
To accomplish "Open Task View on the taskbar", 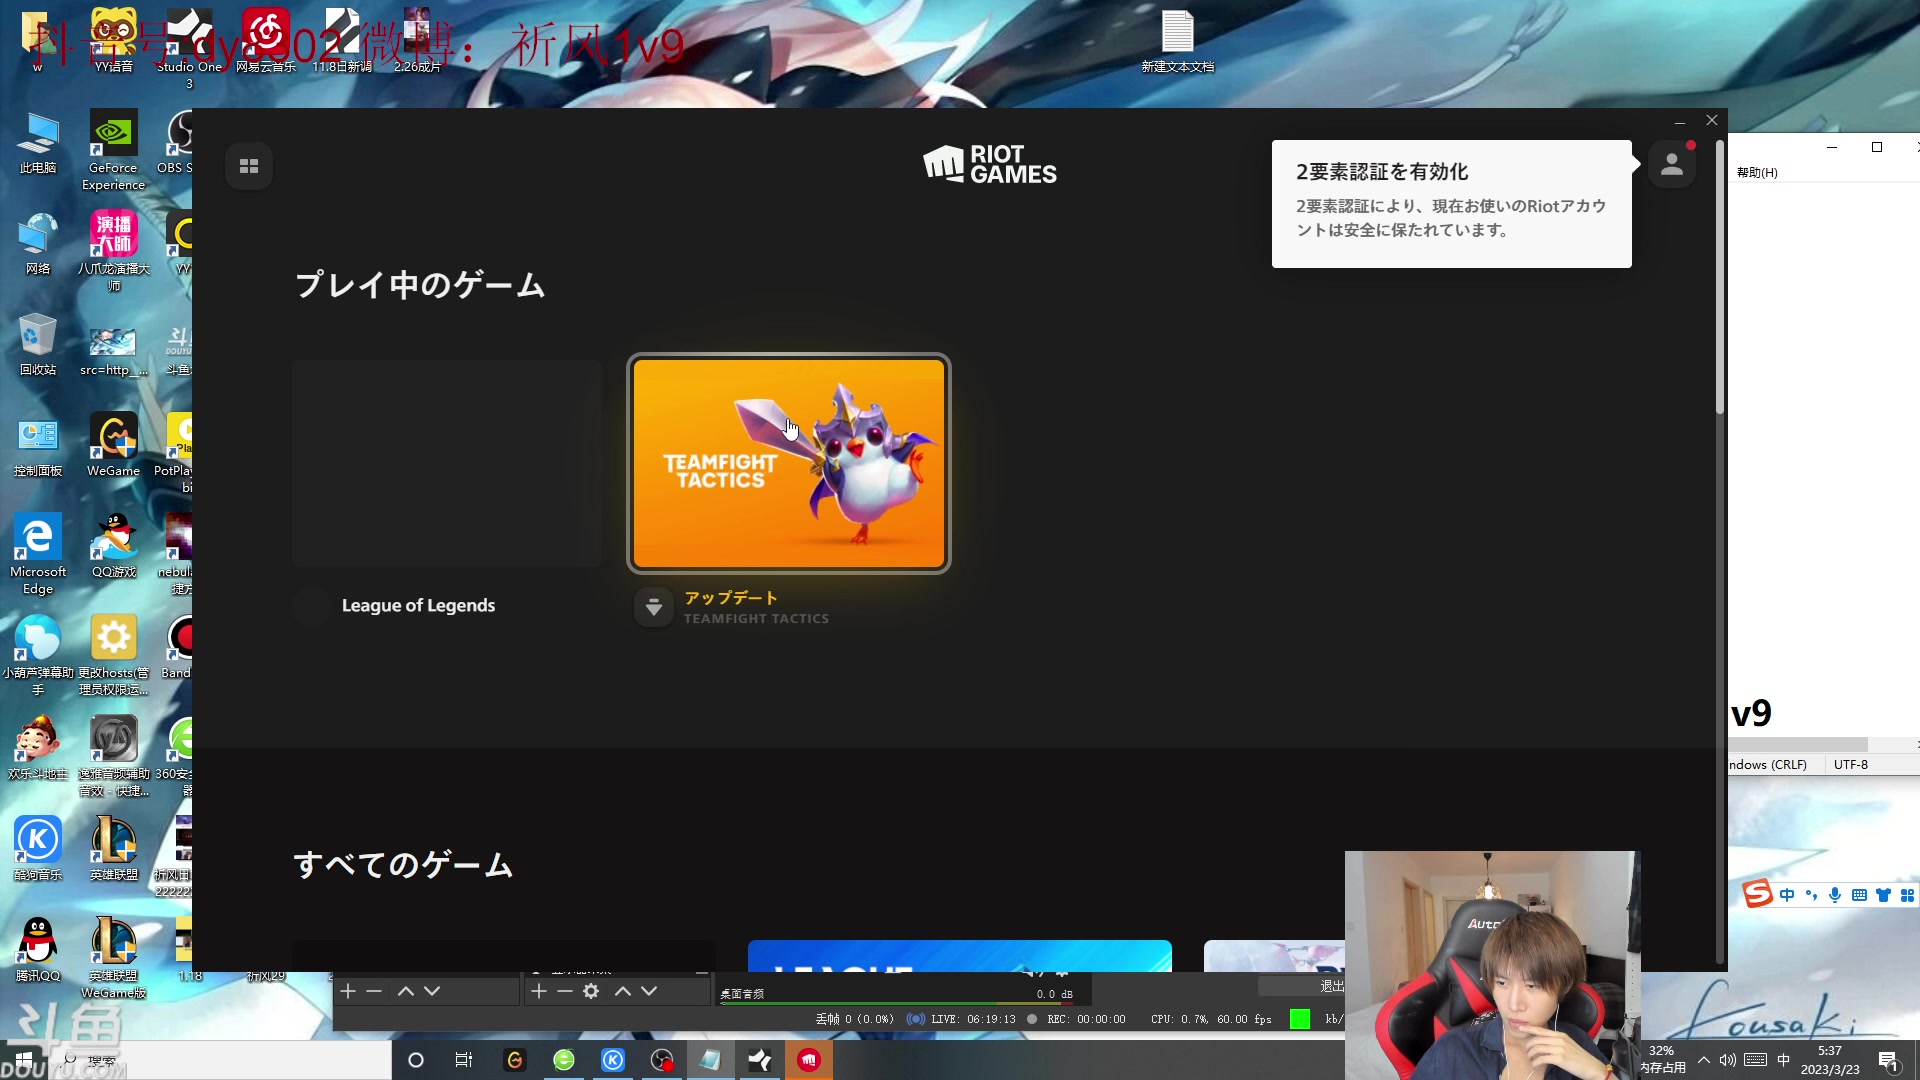I will pyautogui.click(x=464, y=1060).
